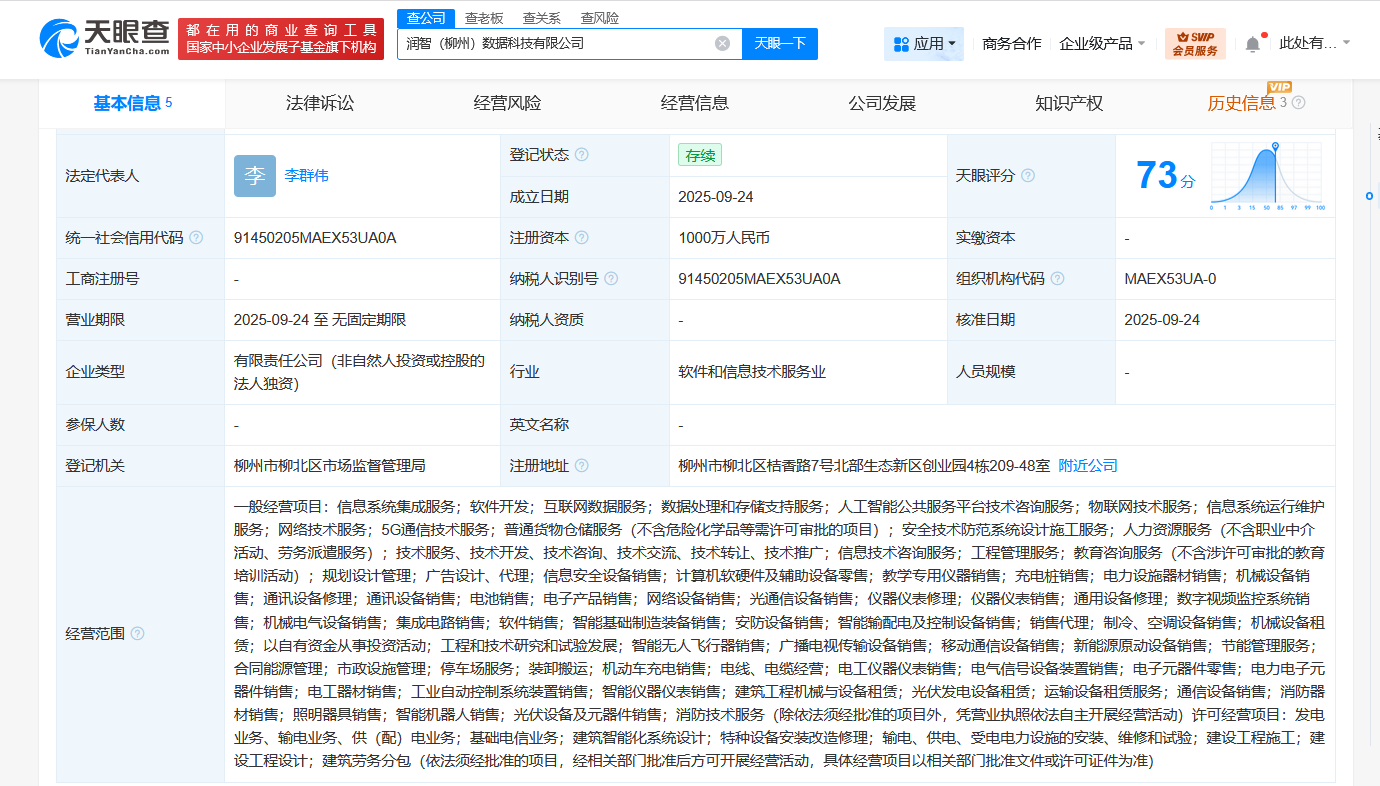Open the notification bell
The height and width of the screenshot is (786, 1380).
pyautogui.click(x=1253, y=42)
